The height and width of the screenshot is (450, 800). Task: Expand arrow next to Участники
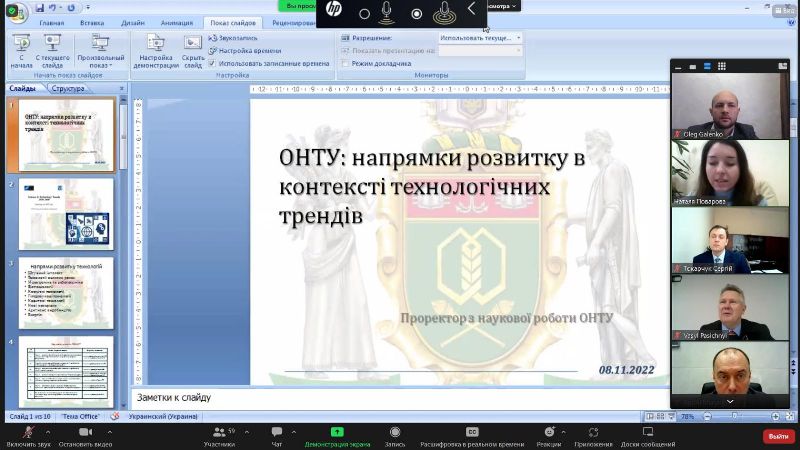coord(247,432)
